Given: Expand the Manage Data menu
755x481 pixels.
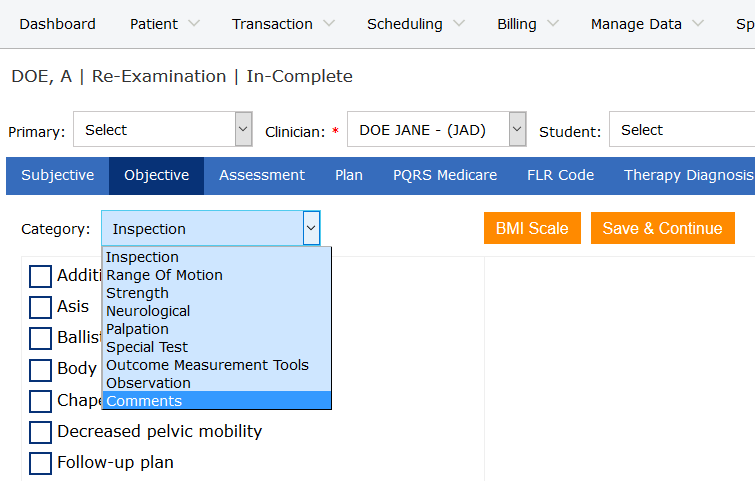Looking at the screenshot, I should click(646, 24).
